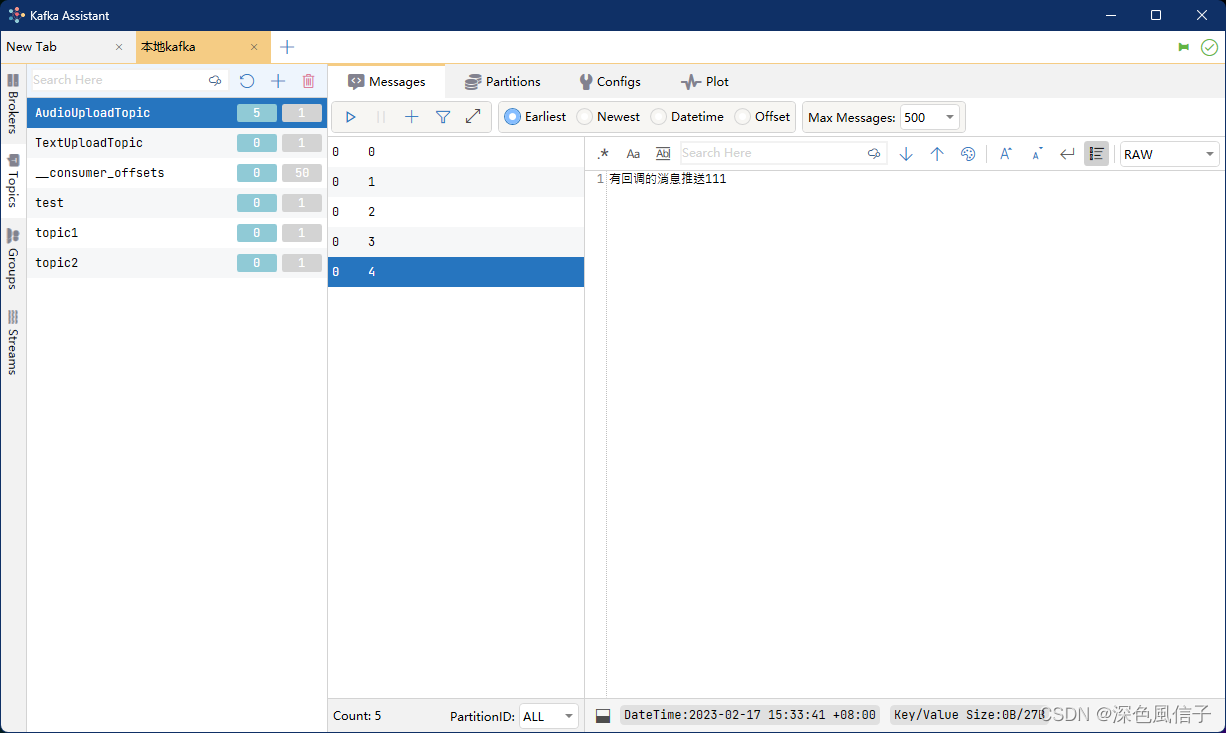The width and height of the screenshot is (1226, 733).
Task: Open the color palette theme icon
Action: [968, 154]
